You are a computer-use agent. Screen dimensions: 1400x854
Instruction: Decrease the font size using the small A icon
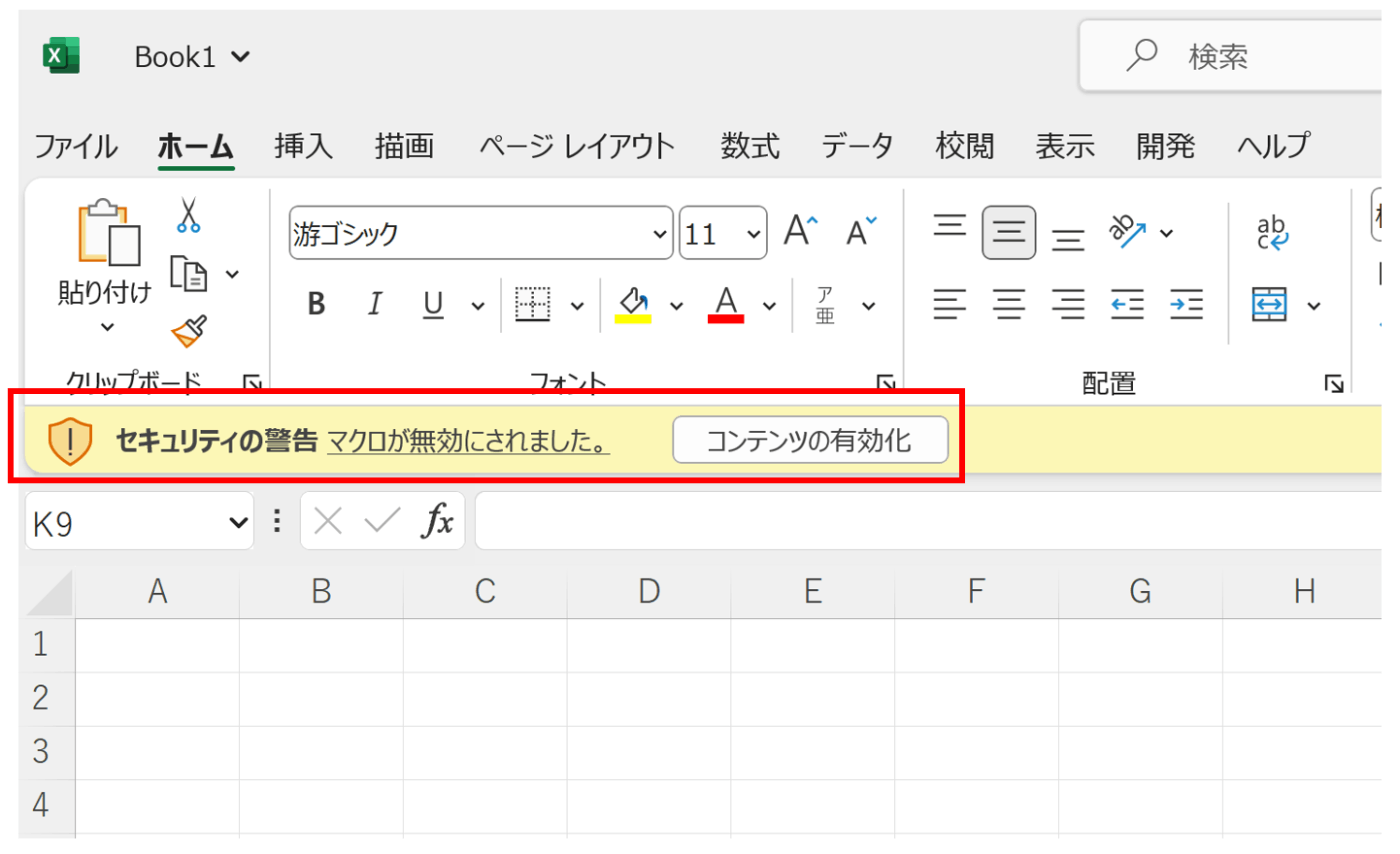pos(857,231)
